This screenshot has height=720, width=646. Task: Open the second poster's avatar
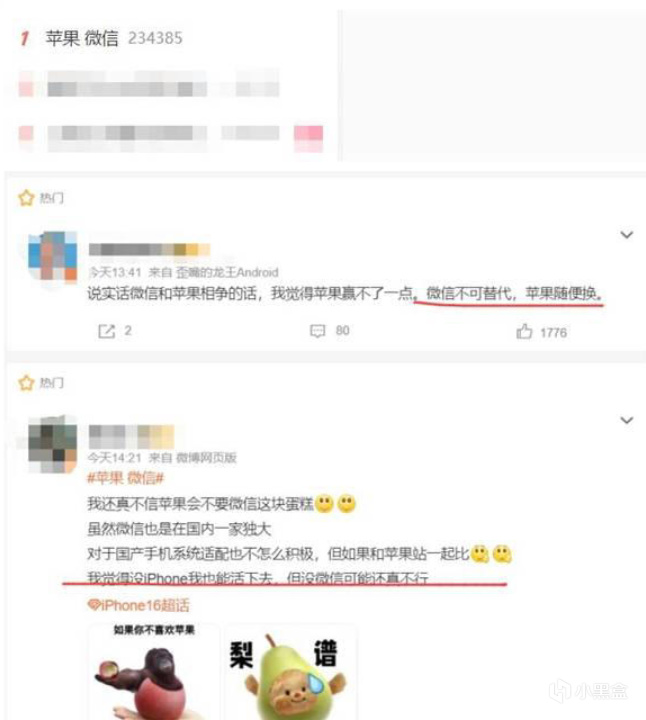coord(52,444)
